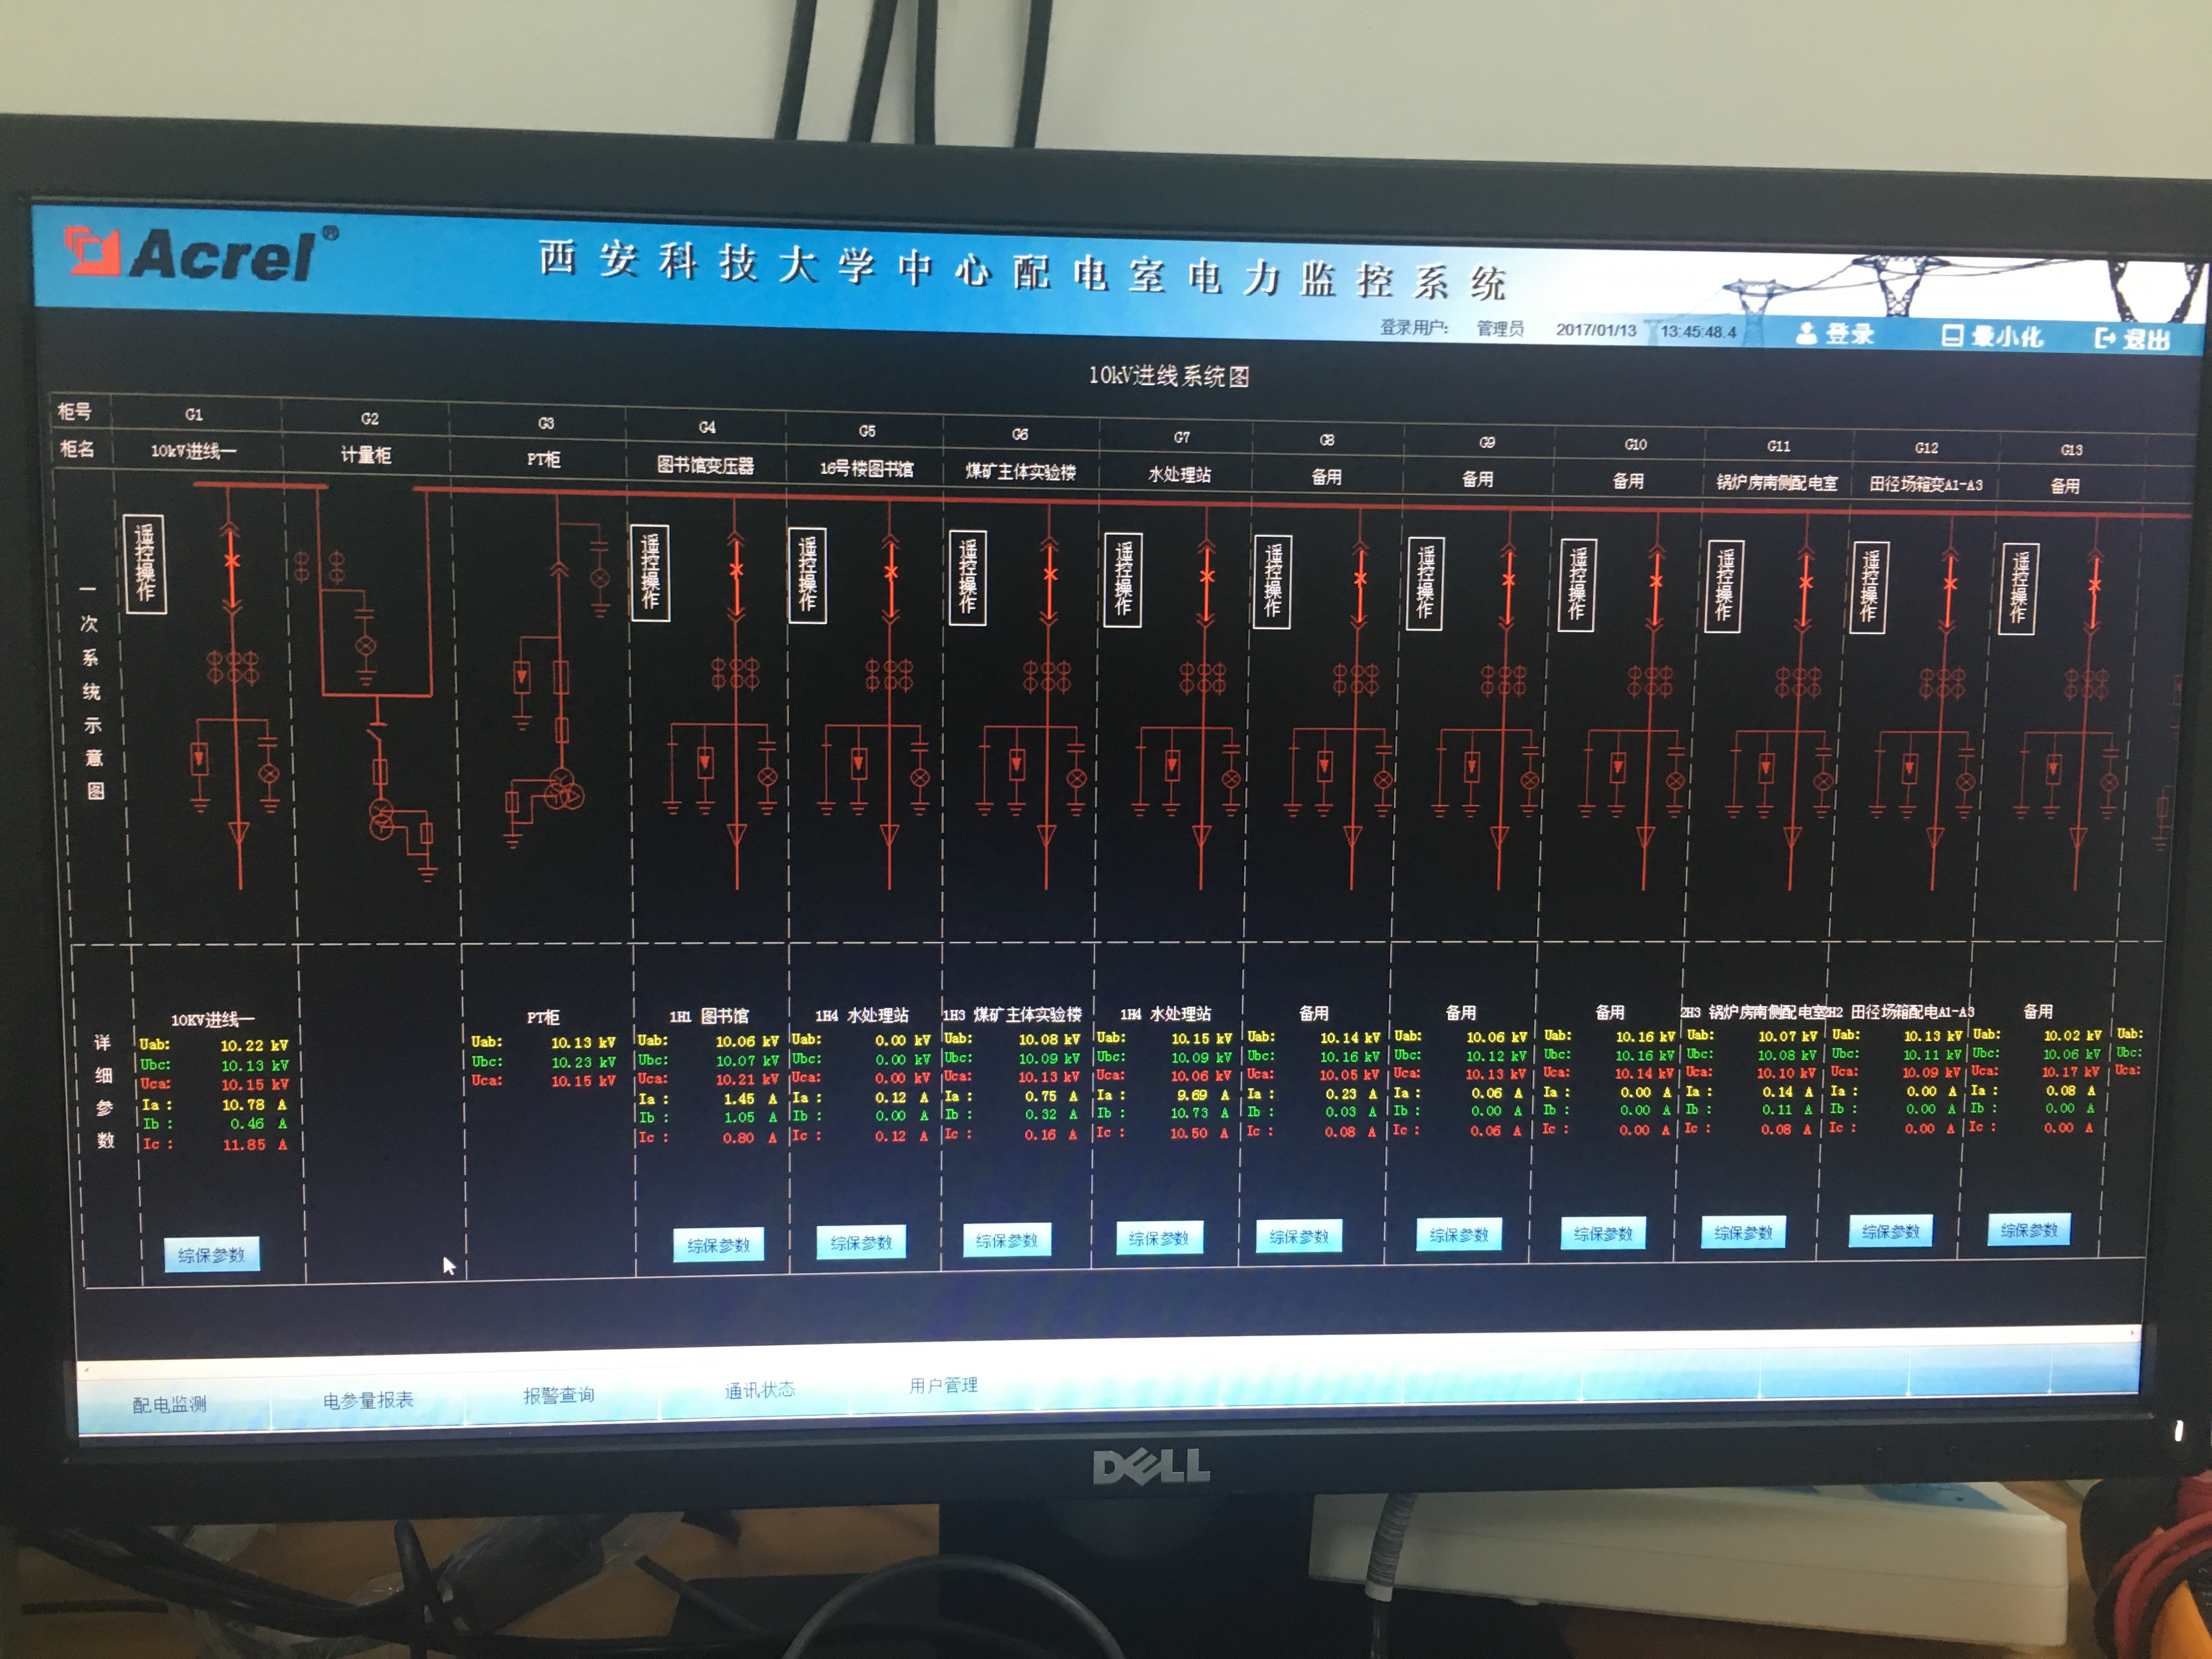
Task: Open the 通讯状态 menu tab
Action: [x=759, y=1390]
